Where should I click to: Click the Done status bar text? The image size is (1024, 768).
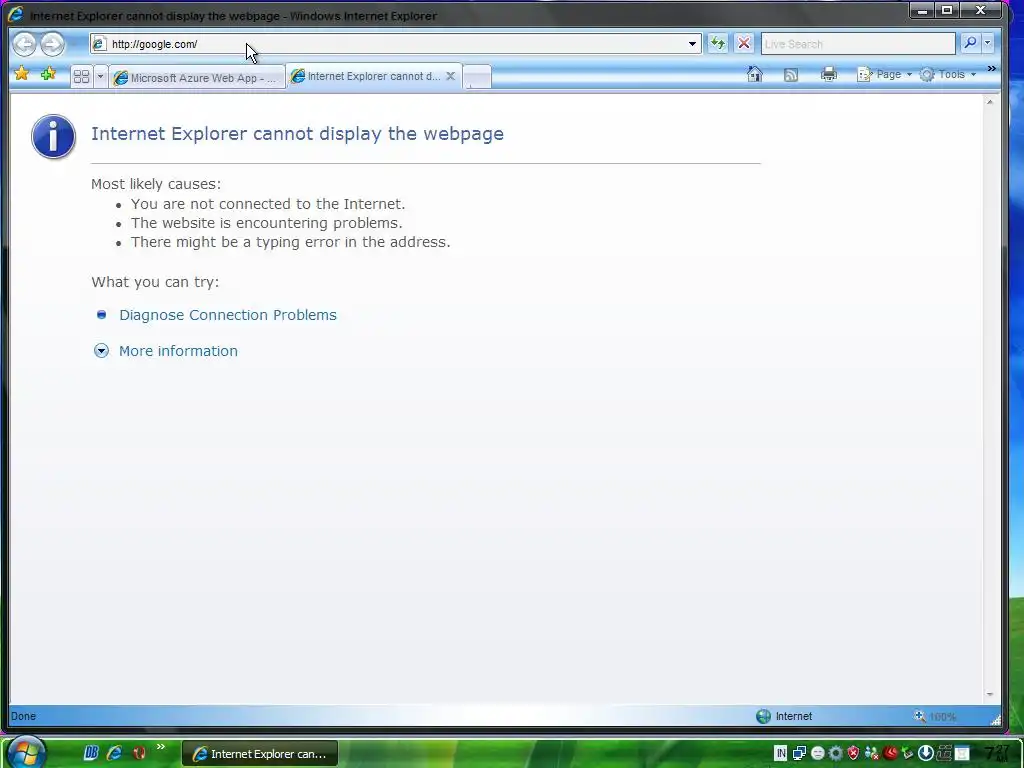tap(24, 716)
